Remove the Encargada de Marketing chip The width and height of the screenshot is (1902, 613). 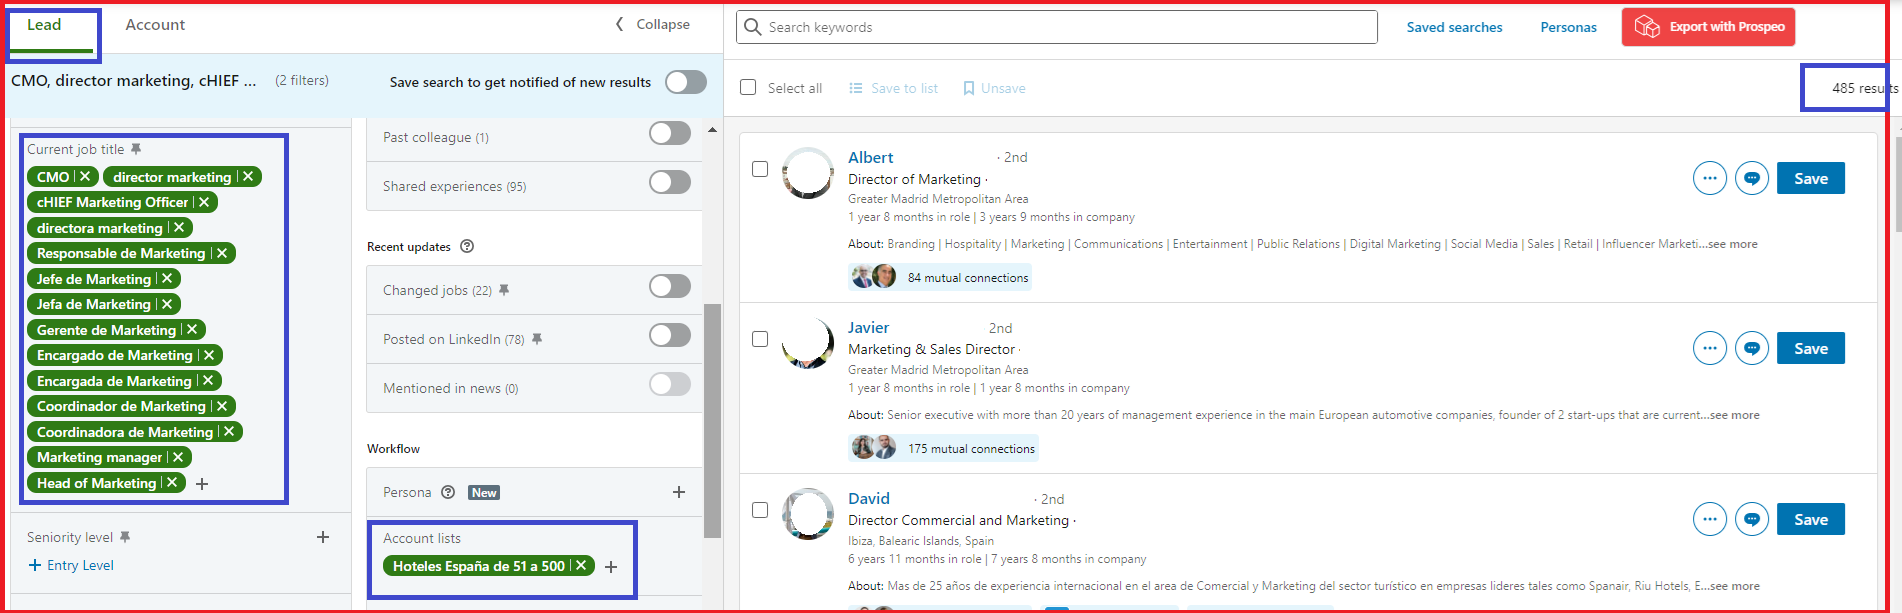[208, 381]
